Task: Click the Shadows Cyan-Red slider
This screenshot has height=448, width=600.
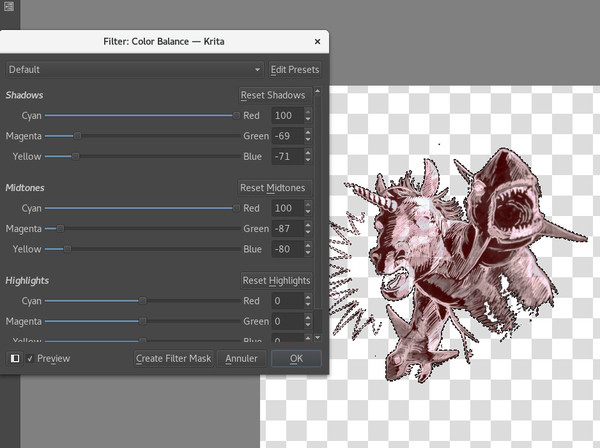Action: (142, 116)
